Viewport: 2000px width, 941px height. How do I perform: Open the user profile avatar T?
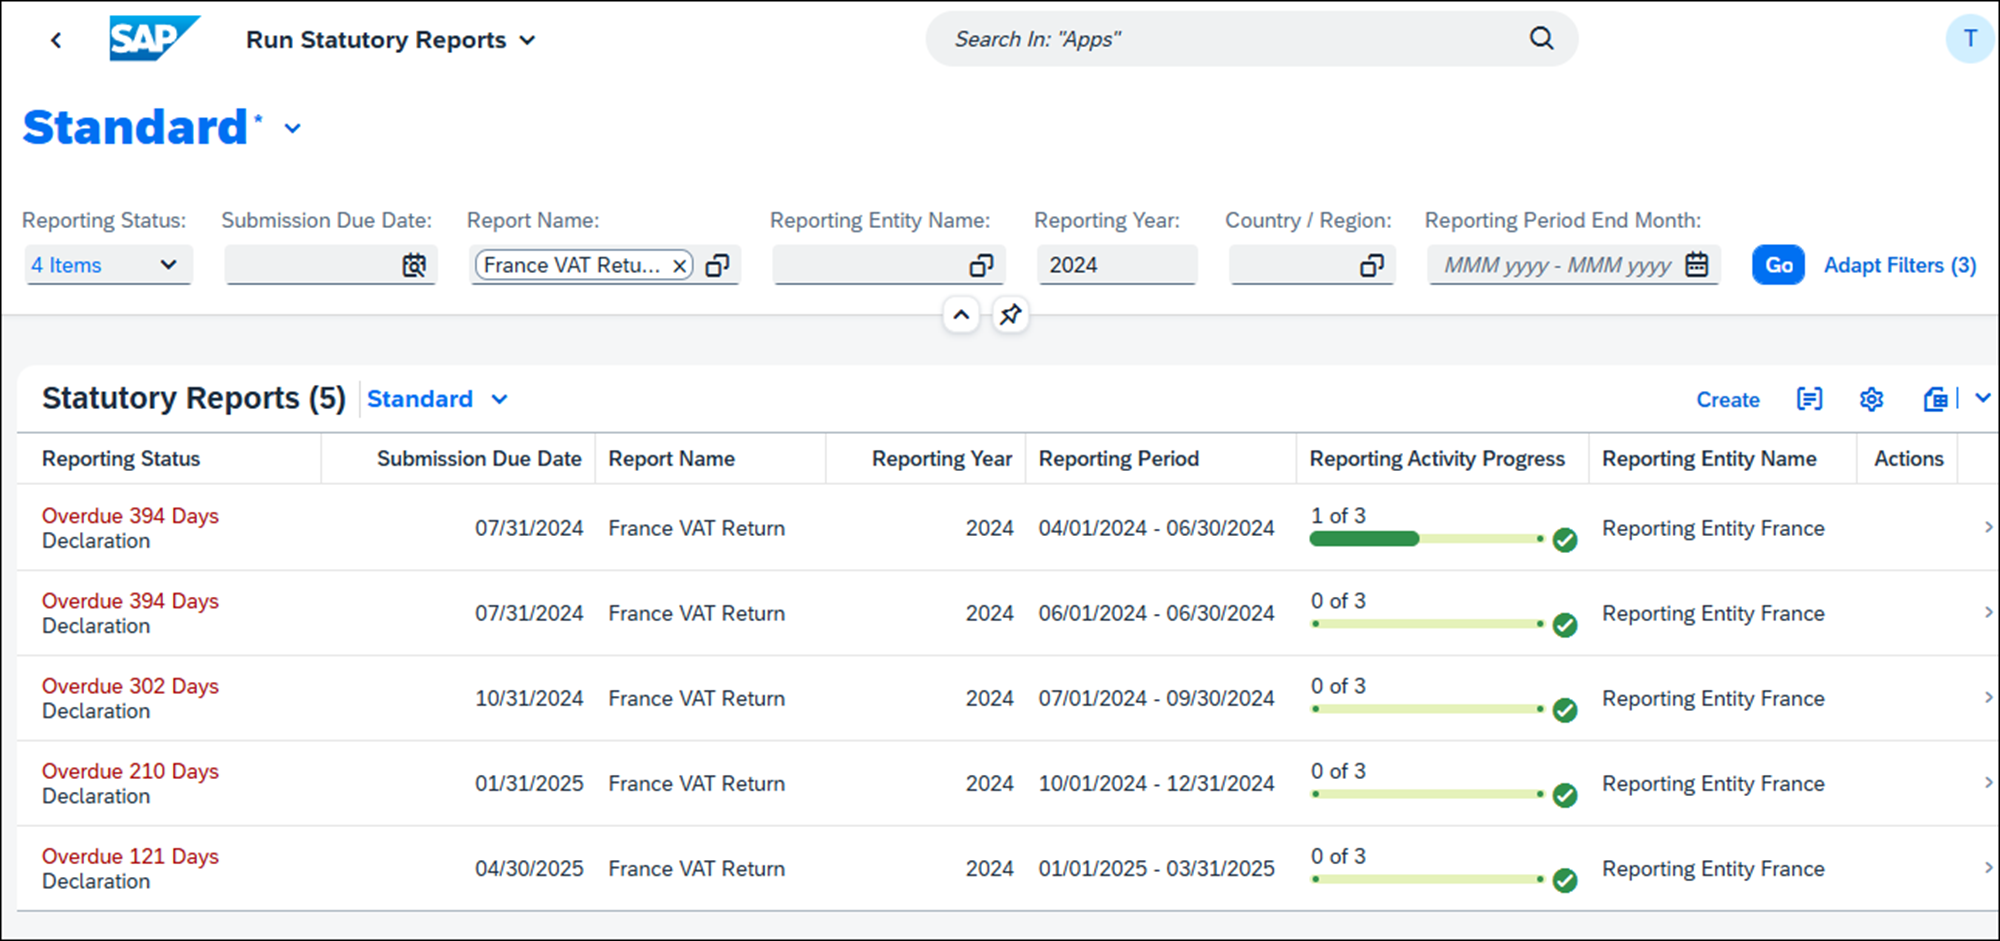pyautogui.click(x=1969, y=38)
